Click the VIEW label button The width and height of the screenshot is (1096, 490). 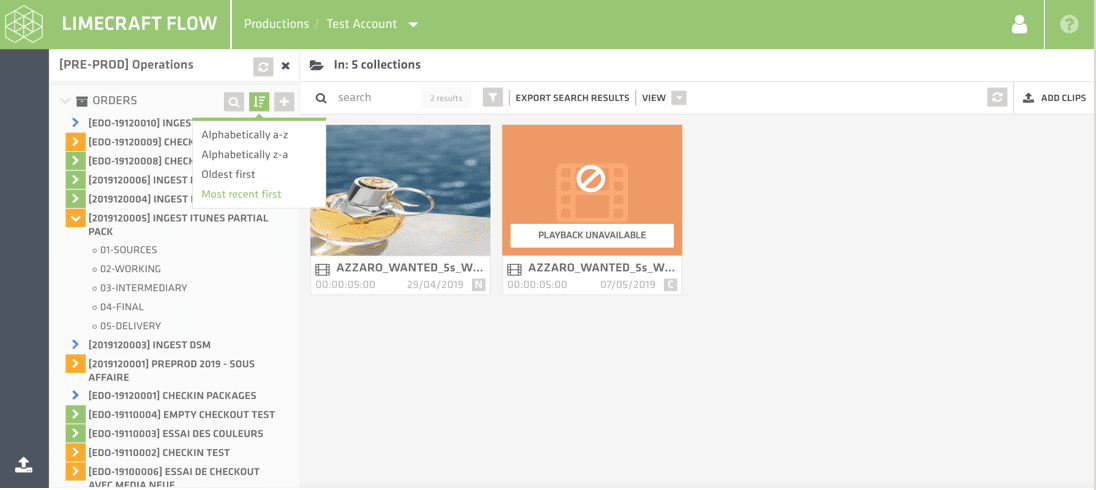tap(654, 98)
